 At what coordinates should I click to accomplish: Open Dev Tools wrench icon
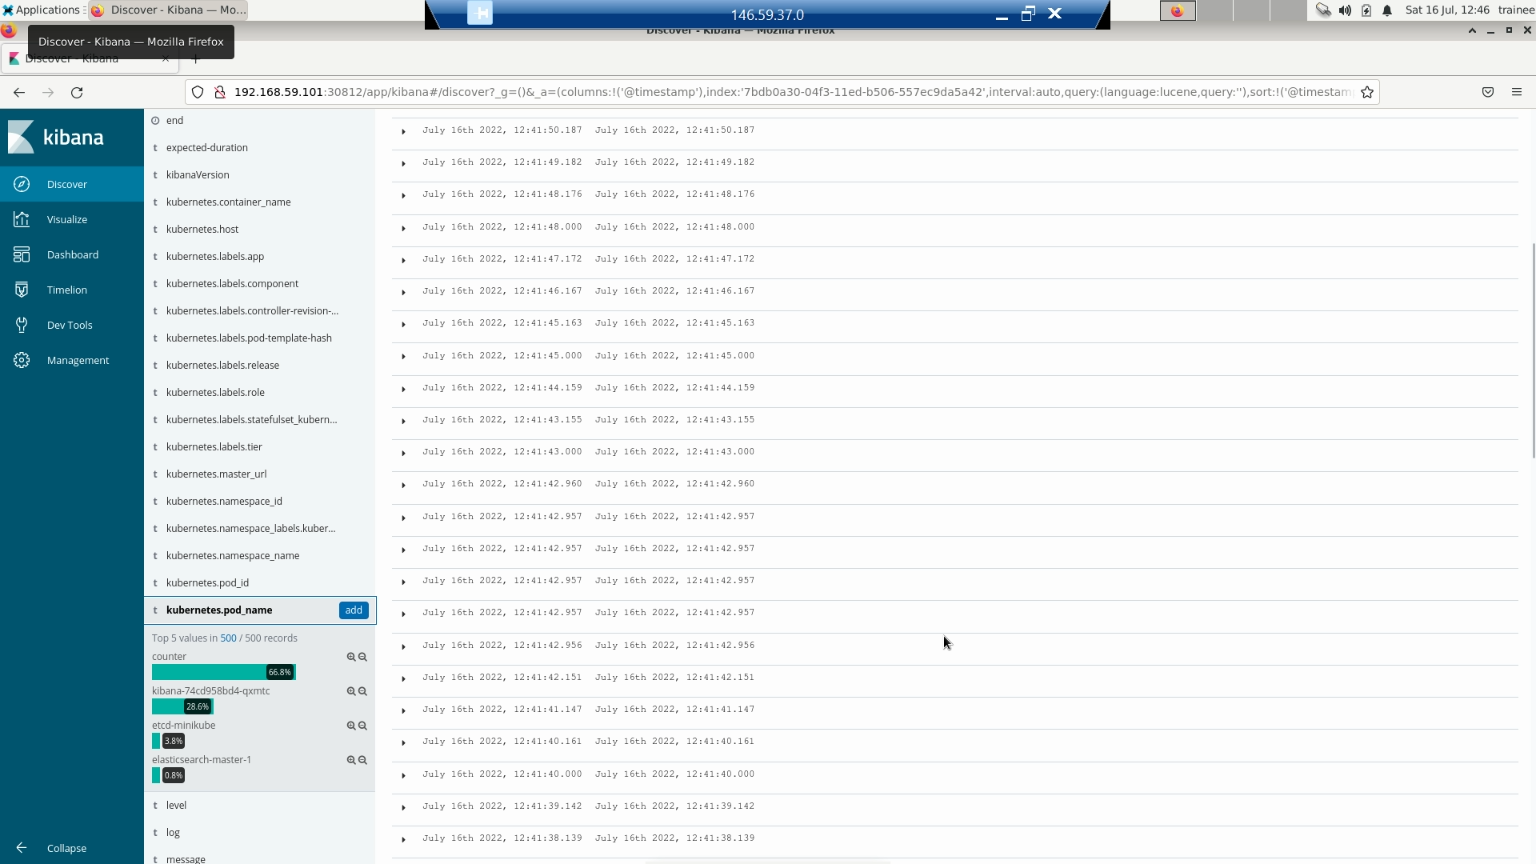pos(21,325)
